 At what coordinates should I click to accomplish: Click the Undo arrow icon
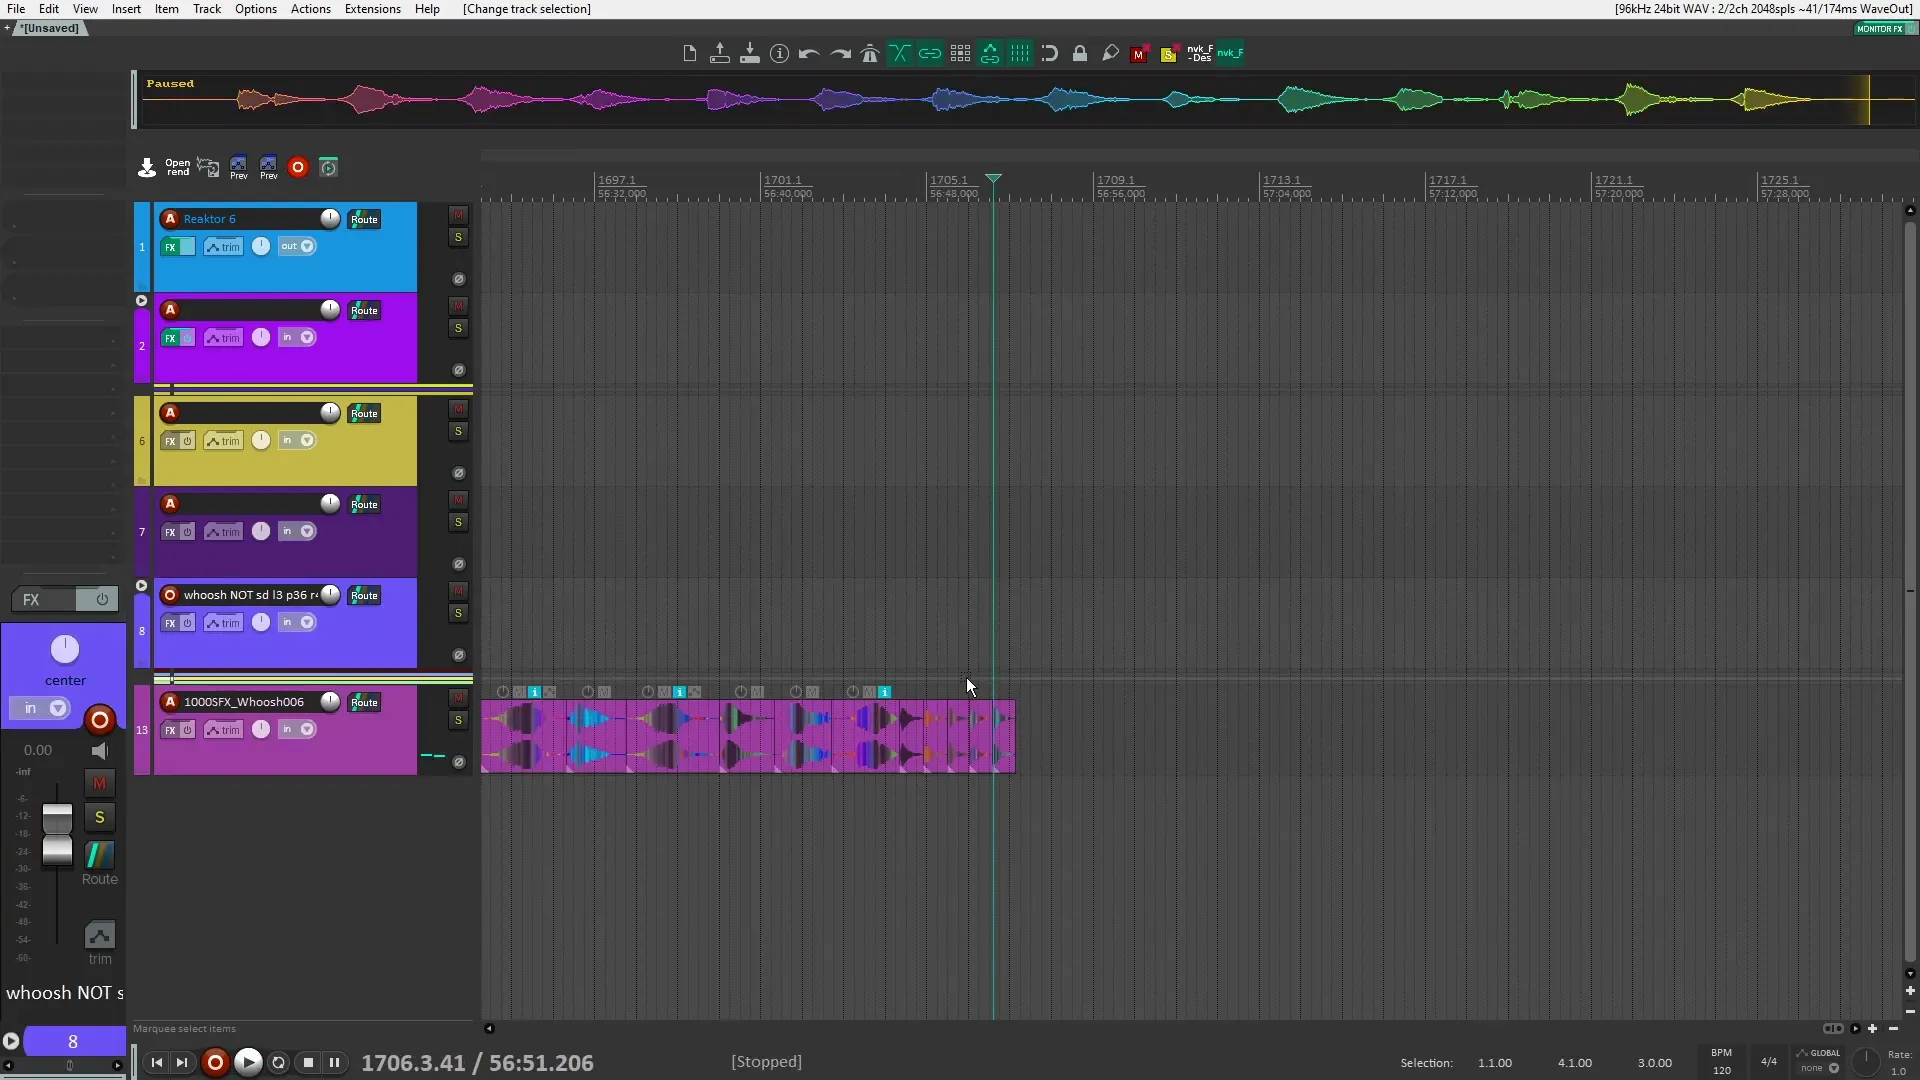809,54
